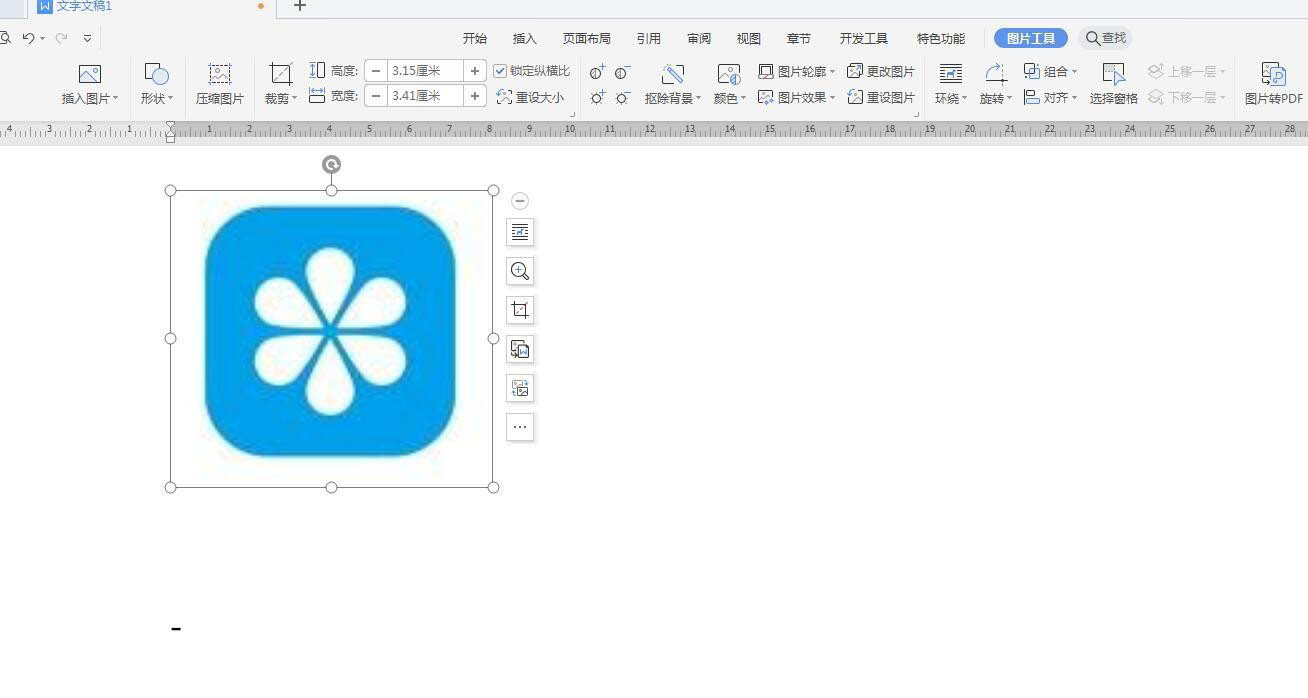Open the 开发工具 (Developer) tab
Viewport: 1308px width, 698px height.
click(864, 39)
